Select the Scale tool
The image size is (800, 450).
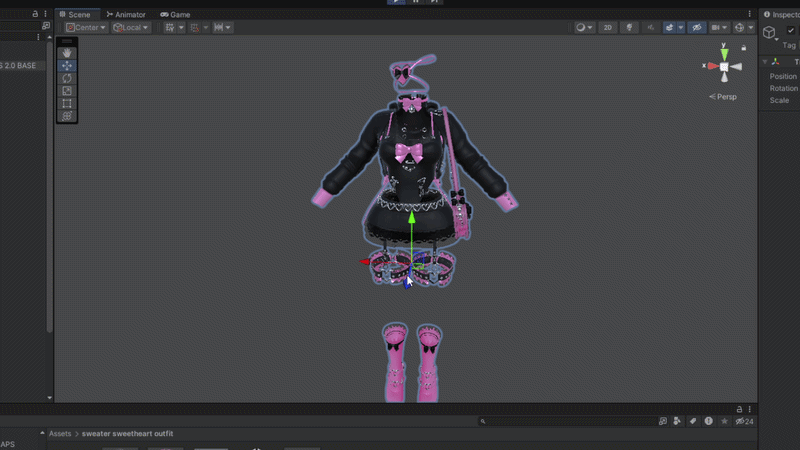(67, 91)
